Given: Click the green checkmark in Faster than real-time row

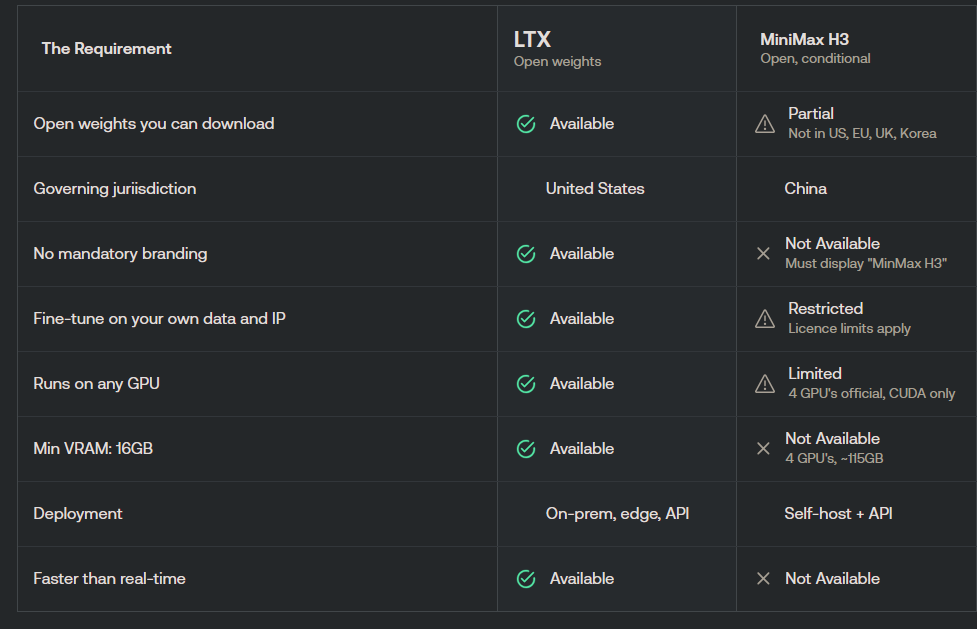Looking at the screenshot, I should [x=526, y=579].
